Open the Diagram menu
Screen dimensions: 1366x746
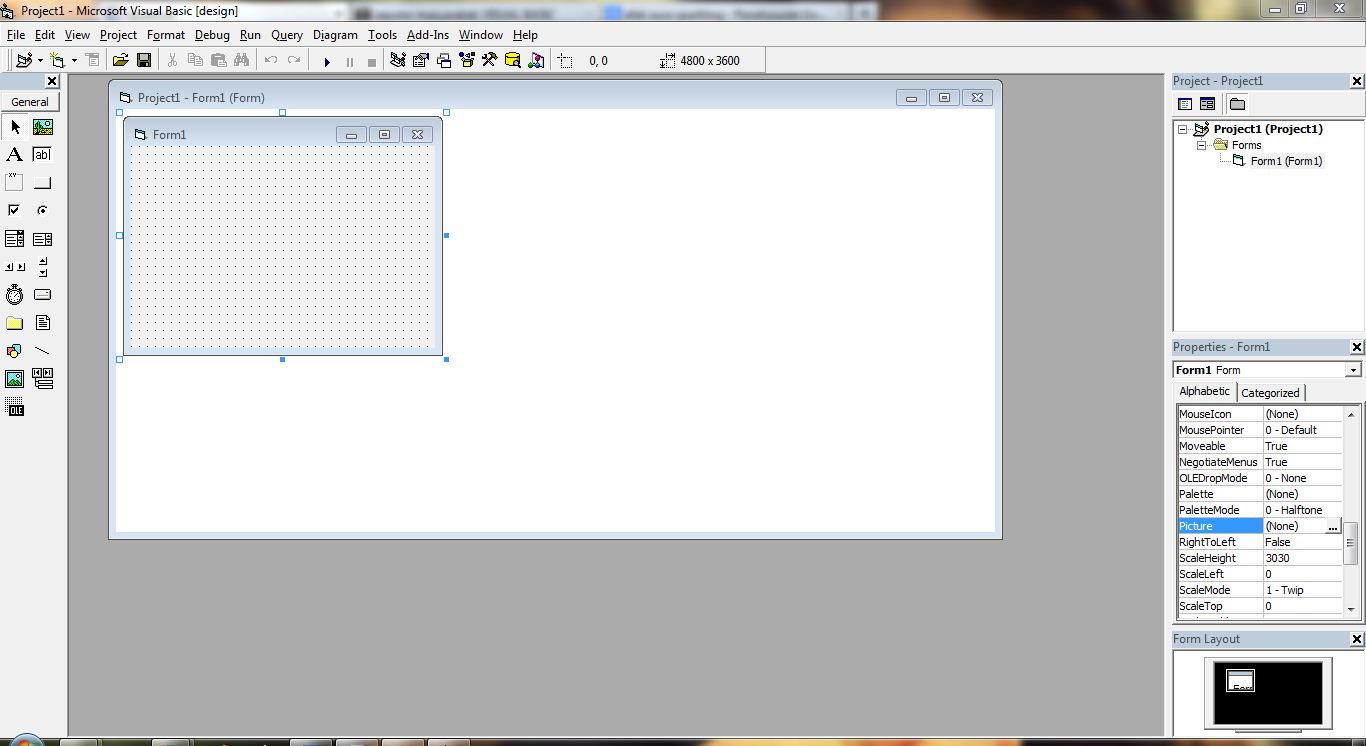click(335, 35)
